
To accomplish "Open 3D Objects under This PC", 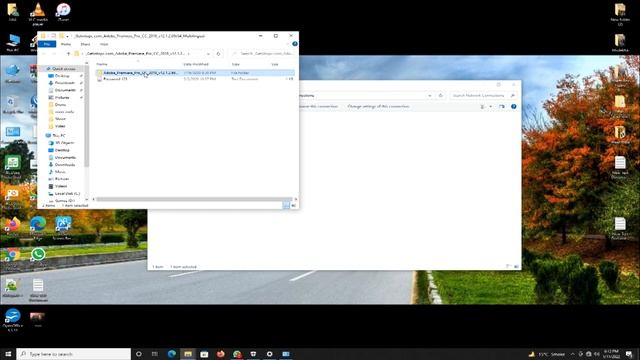I will tap(64, 143).
